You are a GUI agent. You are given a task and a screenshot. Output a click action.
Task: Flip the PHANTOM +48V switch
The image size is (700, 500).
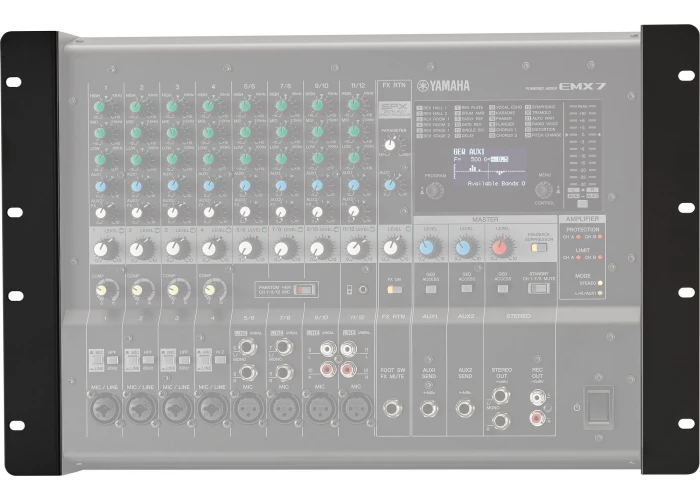pyautogui.click(x=305, y=290)
